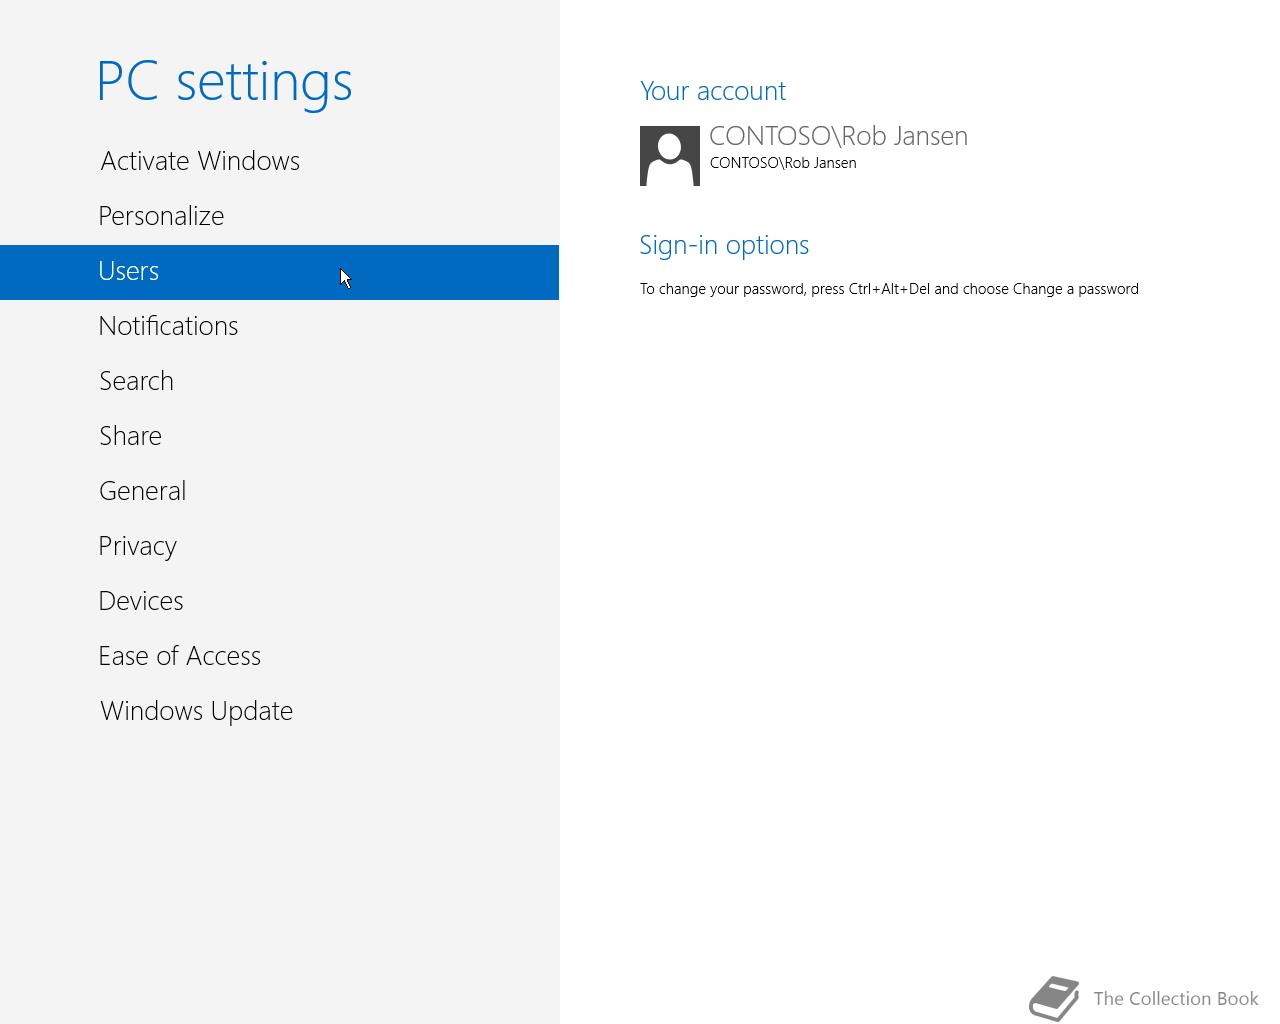Image resolution: width=1280 pixels, height=1024 pixels.
Task: Select Personalize in PC settings
Action: click(279, 217)
